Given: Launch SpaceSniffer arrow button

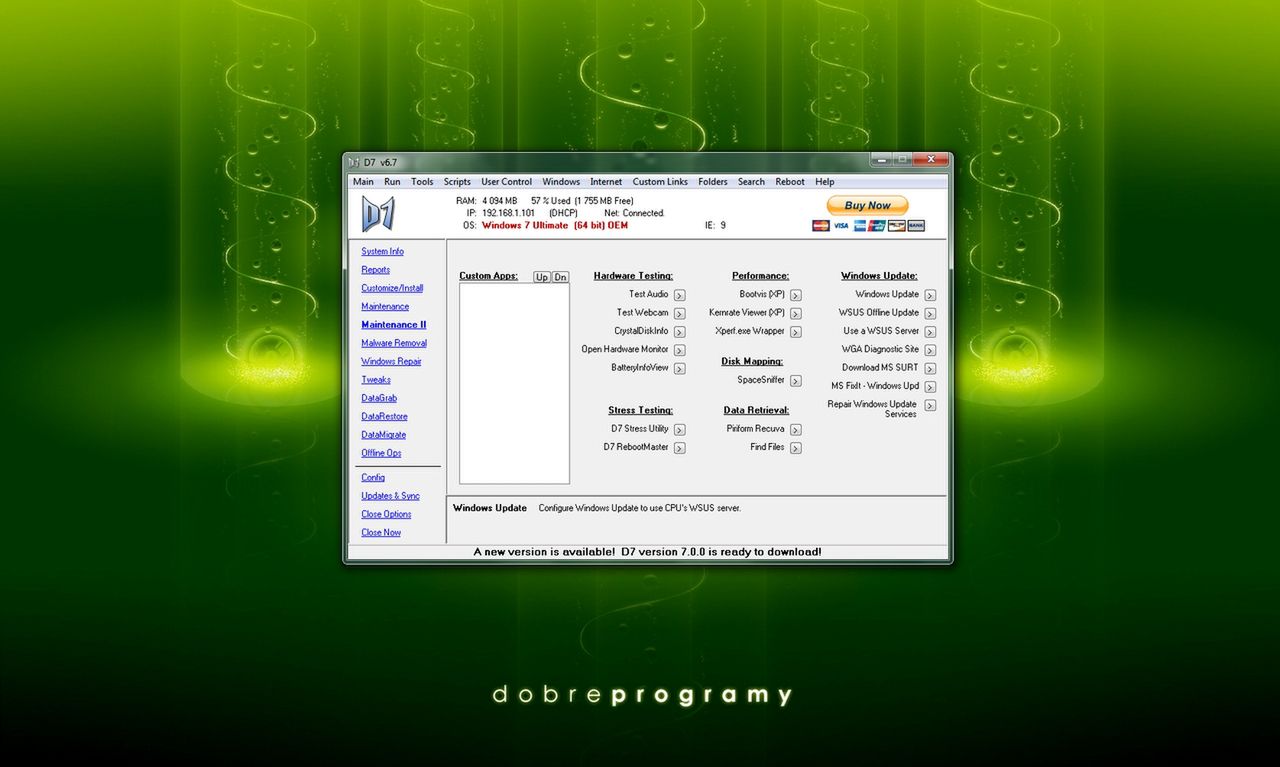Looking at the screenshot, I should coord(795,381).
